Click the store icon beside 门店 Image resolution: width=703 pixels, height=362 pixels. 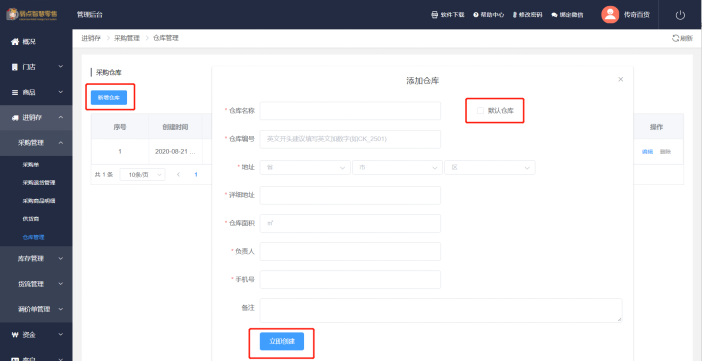pyautogui.click(x=15, y=67)
